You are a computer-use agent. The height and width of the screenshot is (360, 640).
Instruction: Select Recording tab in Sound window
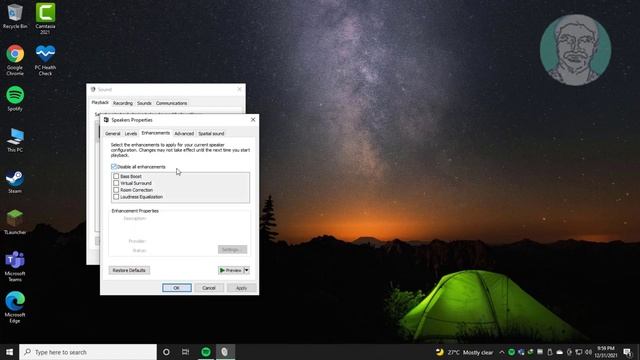click(123, 103)
